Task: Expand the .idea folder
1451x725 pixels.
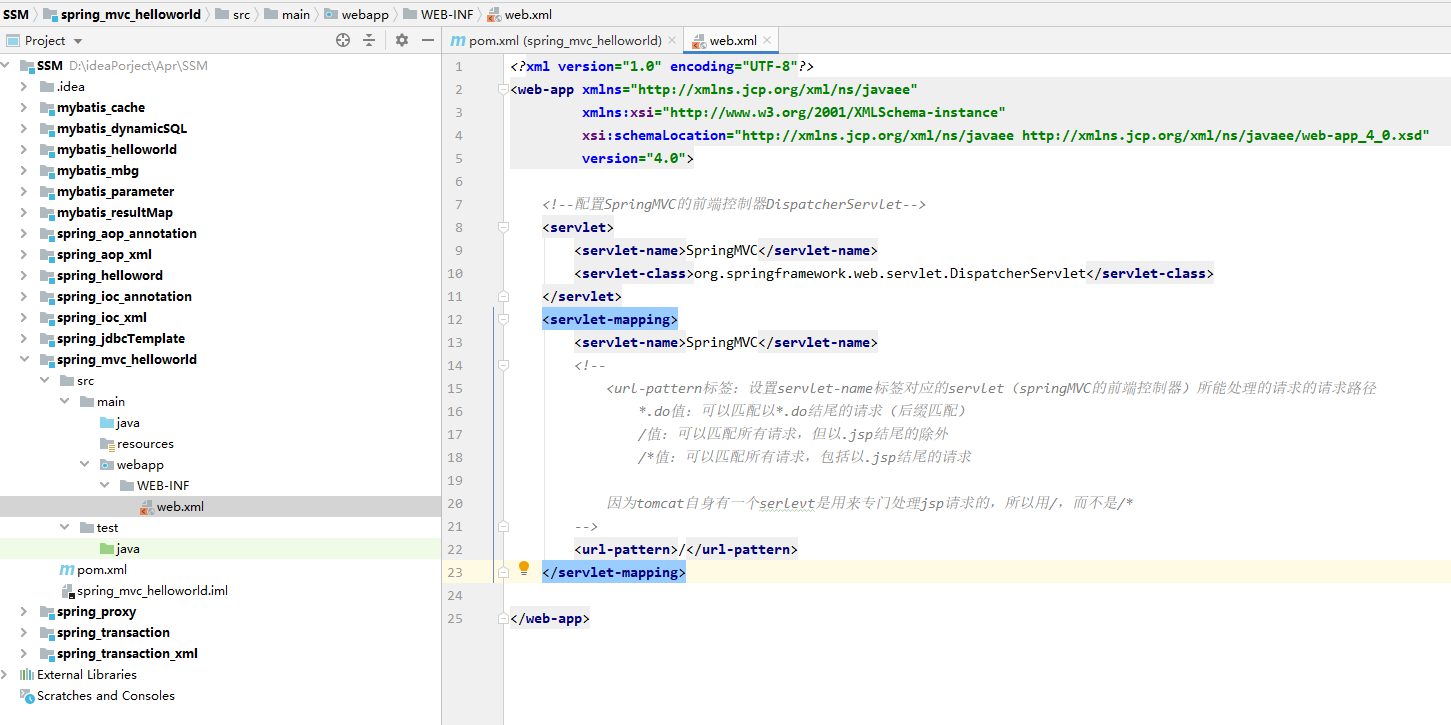Action: [24, 87]
